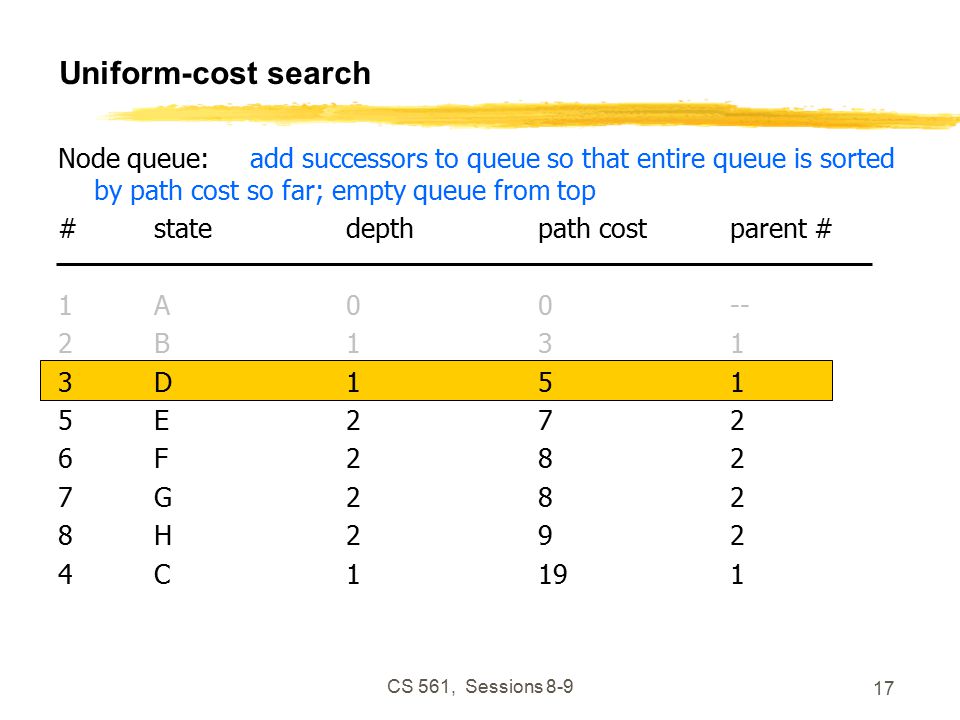Click the 'path cost' column header

click(x=592, y=230)
